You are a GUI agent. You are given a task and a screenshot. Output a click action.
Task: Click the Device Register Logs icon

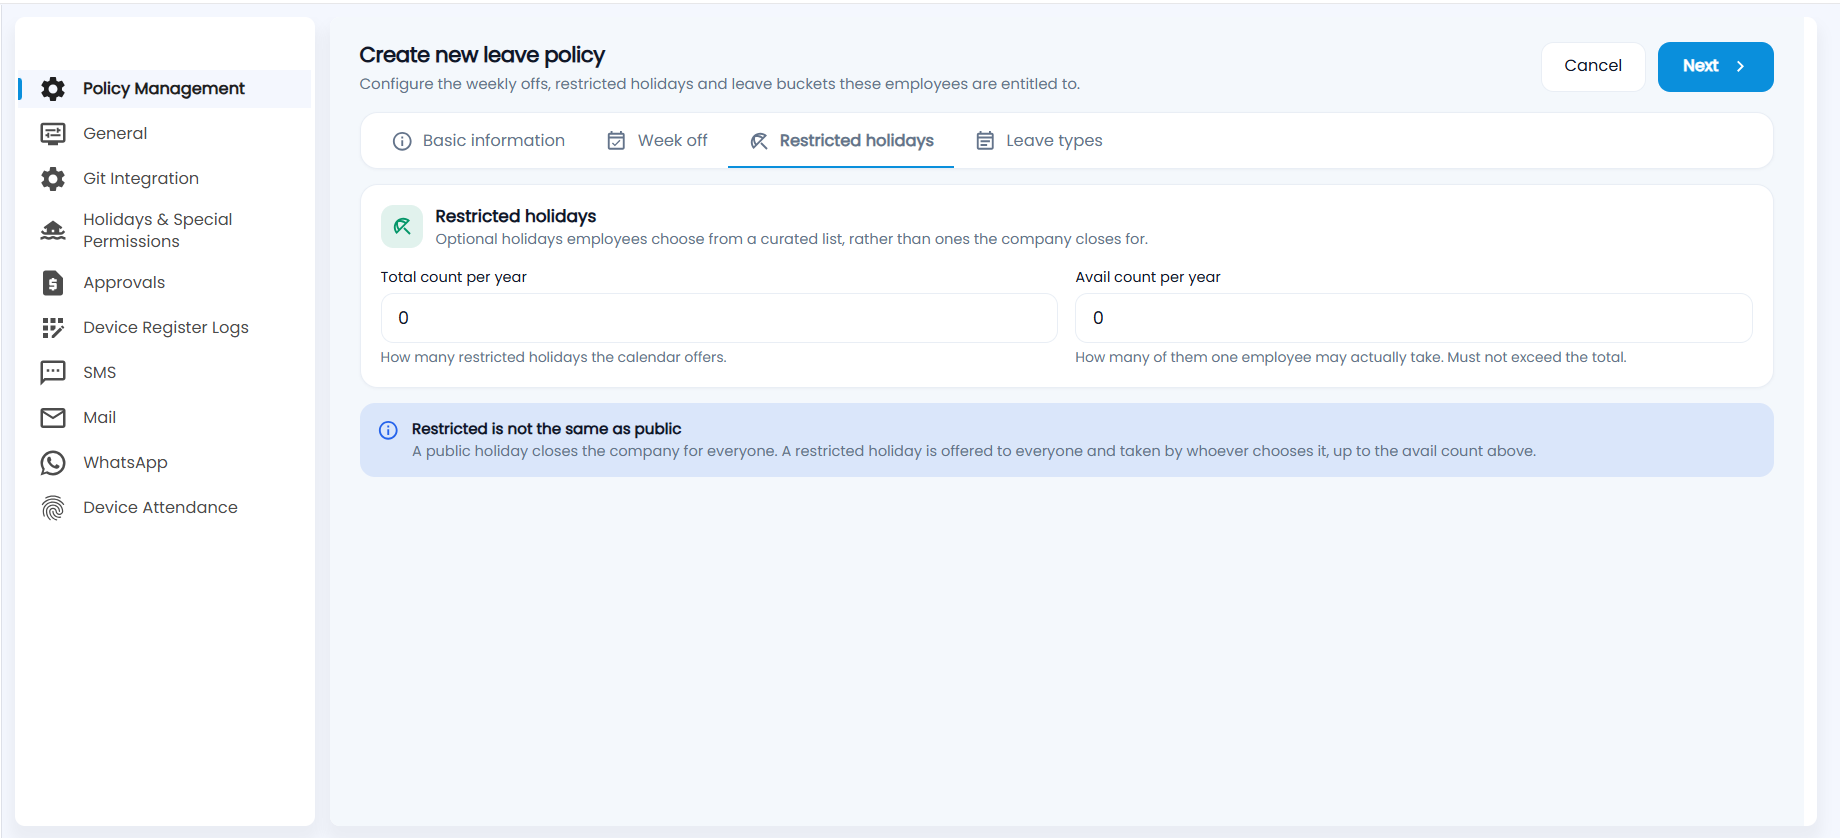click(x=53, y=328)
